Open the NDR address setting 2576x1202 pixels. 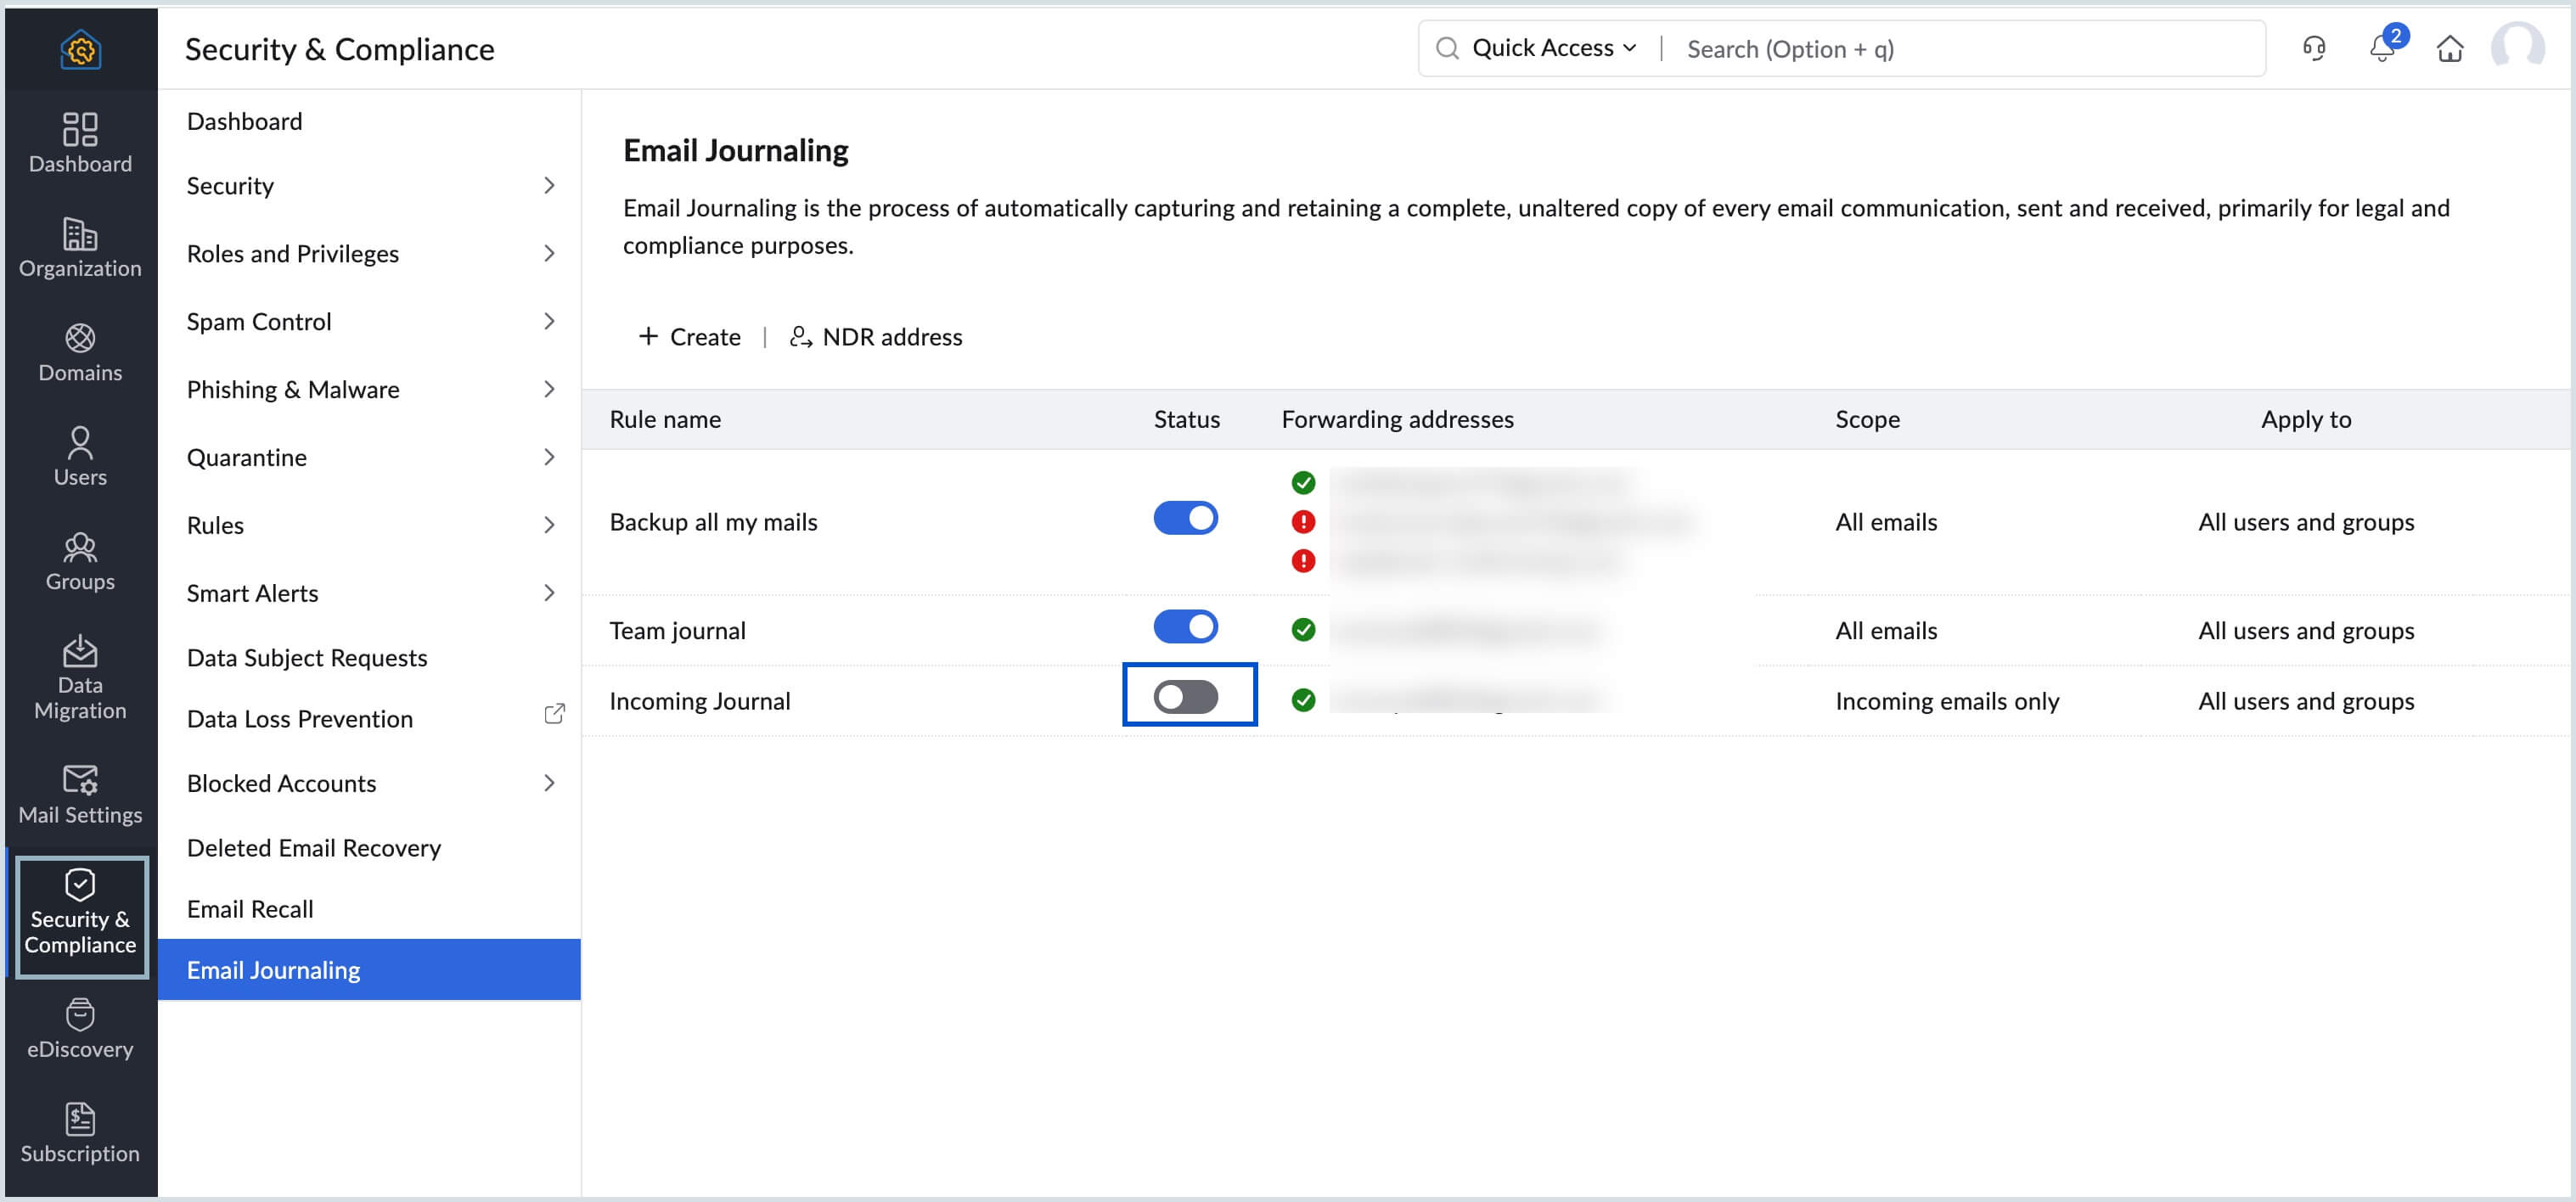tap(875, 336)
